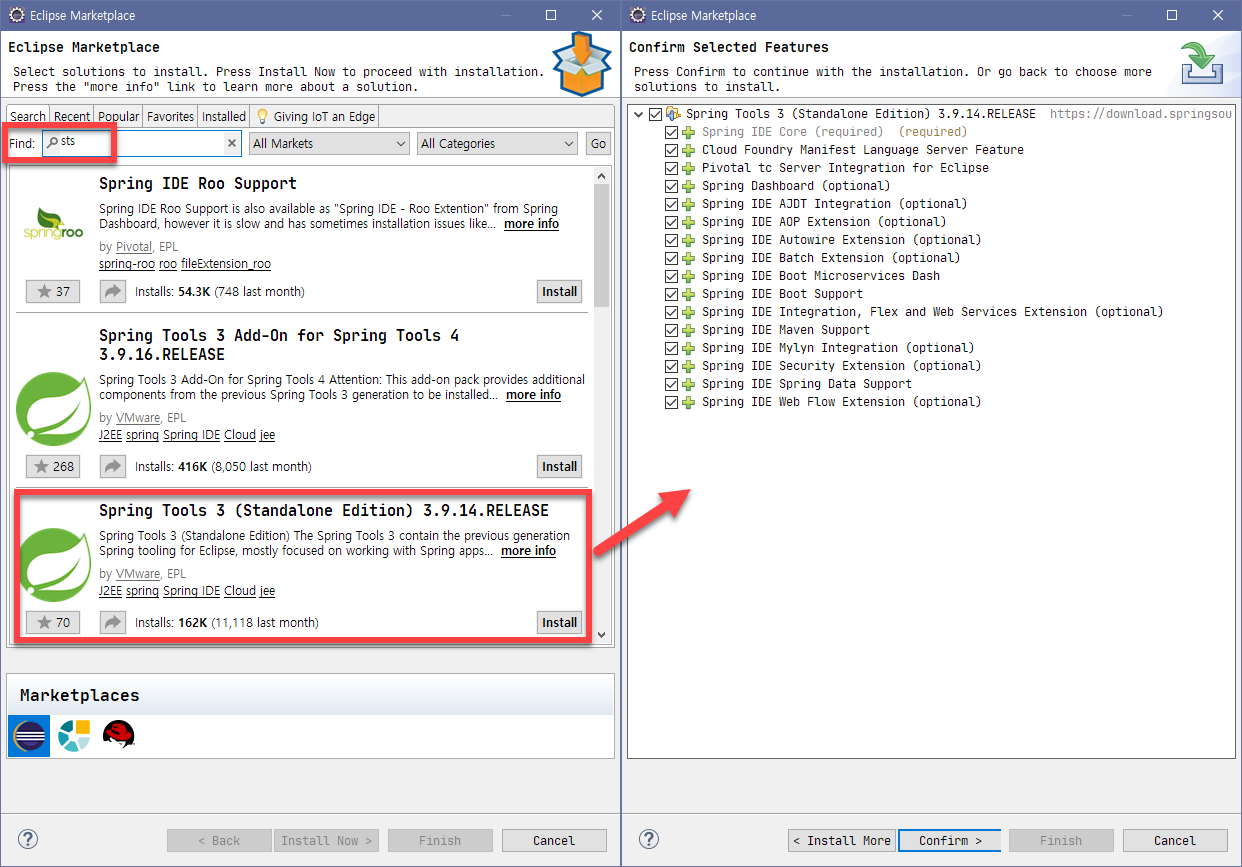The image size is (1242, 867).
Task: Open the Giving IoT an Edge tab
Action: 315,116
